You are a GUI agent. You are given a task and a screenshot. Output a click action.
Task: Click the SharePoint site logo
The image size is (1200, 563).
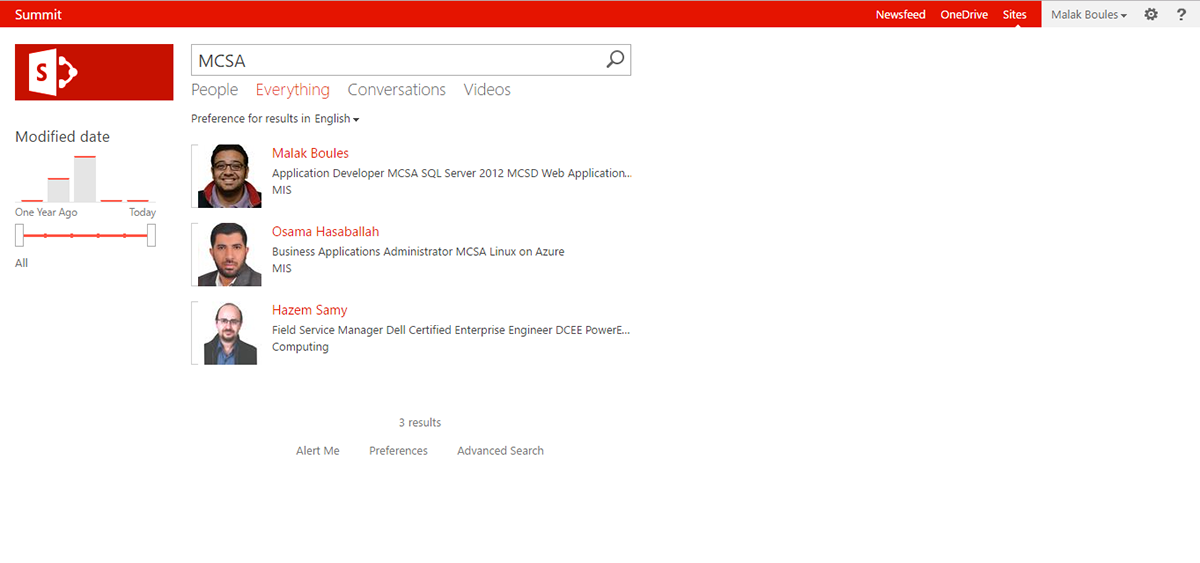94,72
